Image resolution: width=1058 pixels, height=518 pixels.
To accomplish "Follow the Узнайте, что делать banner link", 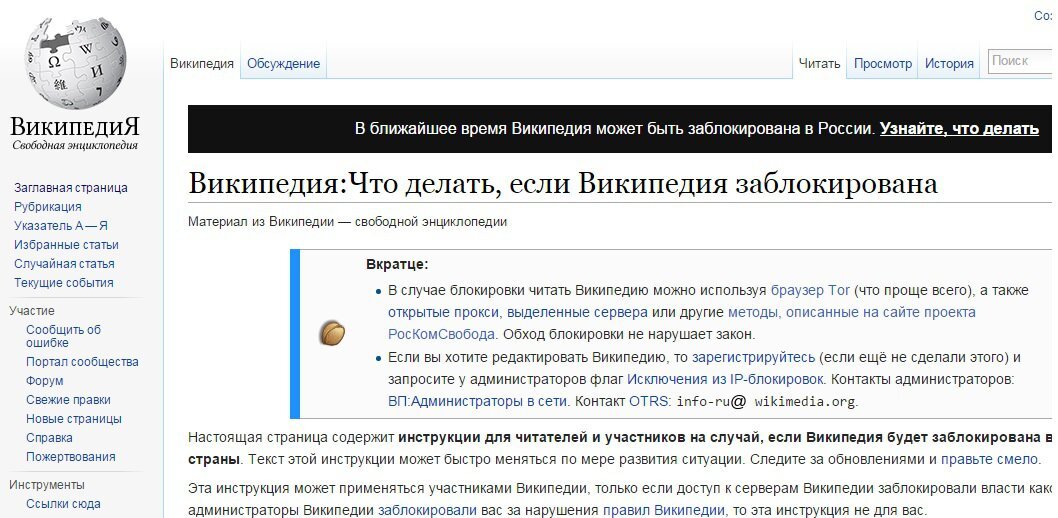I will [959, 129].
